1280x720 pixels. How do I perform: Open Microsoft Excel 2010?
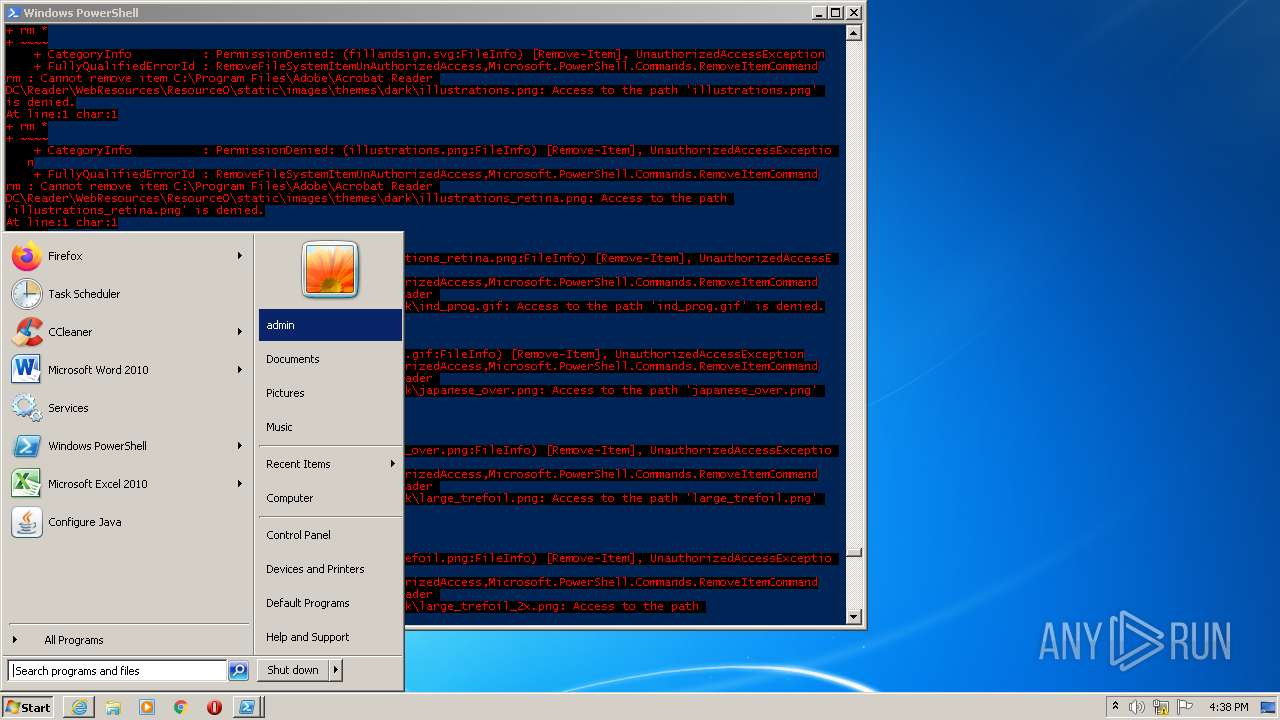127,484
